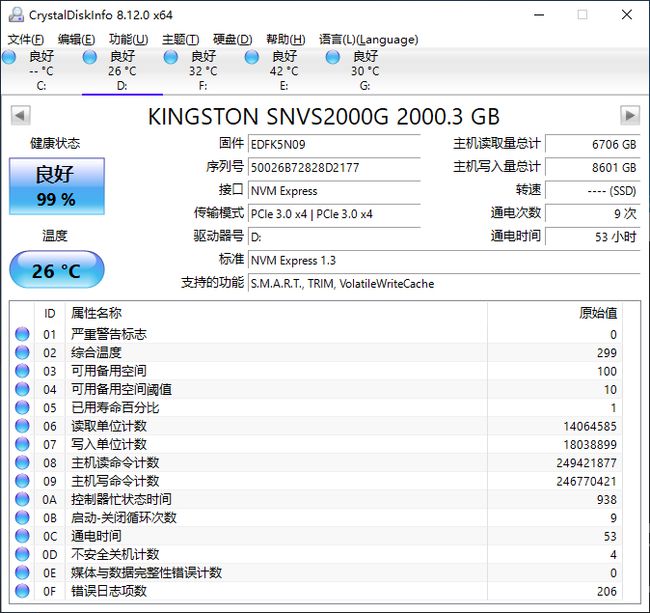This screenshot has height=613, width=650.
Task: Click status orb for attribute 0E 媒体与数据完整性错误计数
Action: pyautogui.click(x=22, y=572)
